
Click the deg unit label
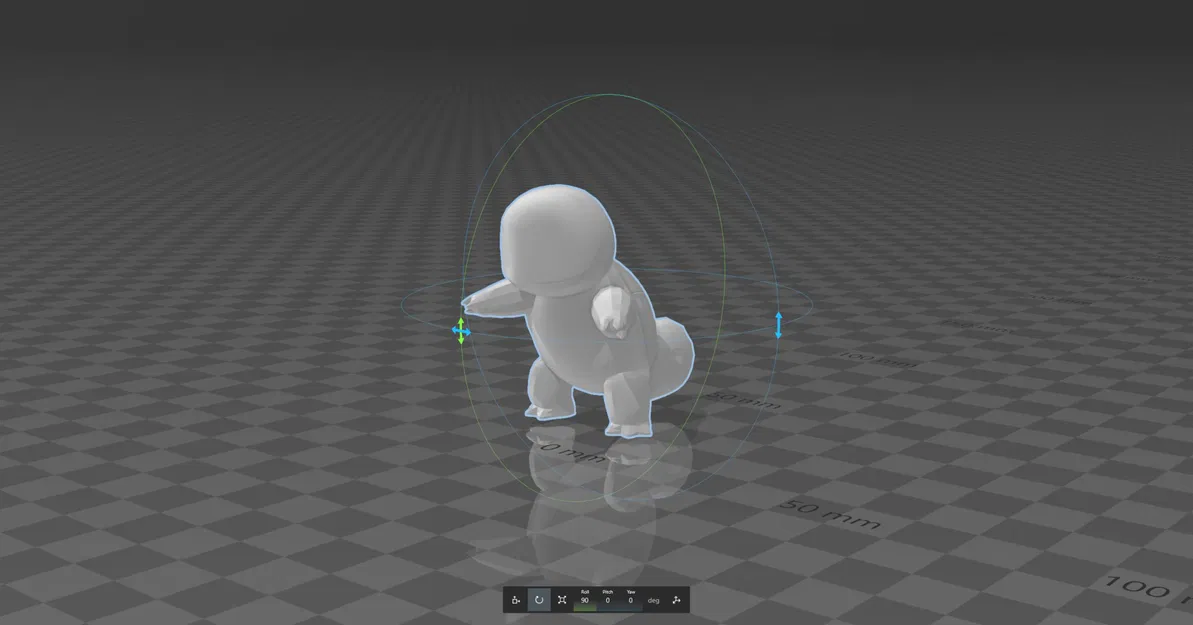click(654, 601)
